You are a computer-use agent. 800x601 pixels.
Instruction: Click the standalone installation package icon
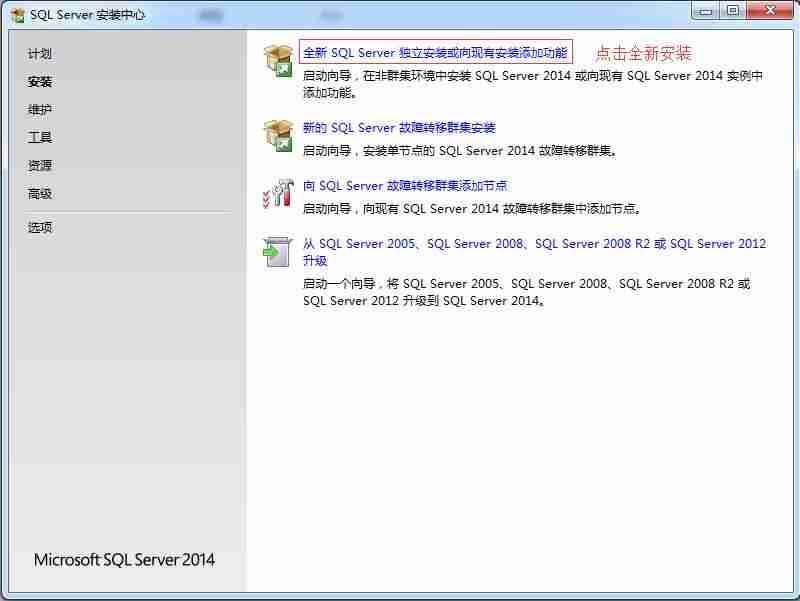tap(277, 59)
